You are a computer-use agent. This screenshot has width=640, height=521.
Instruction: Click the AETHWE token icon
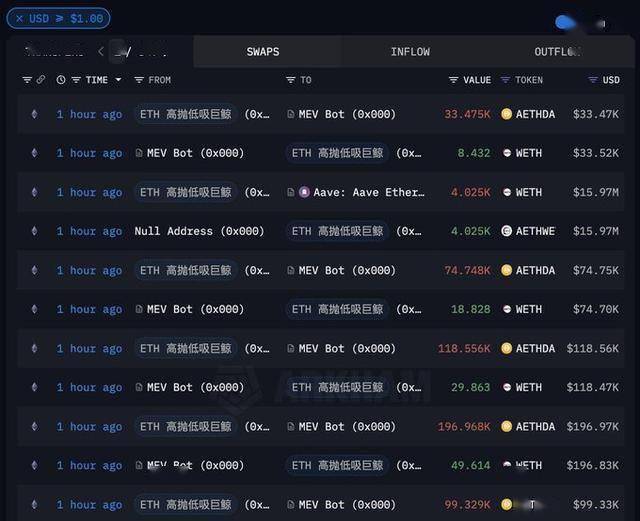click(507, 231)
